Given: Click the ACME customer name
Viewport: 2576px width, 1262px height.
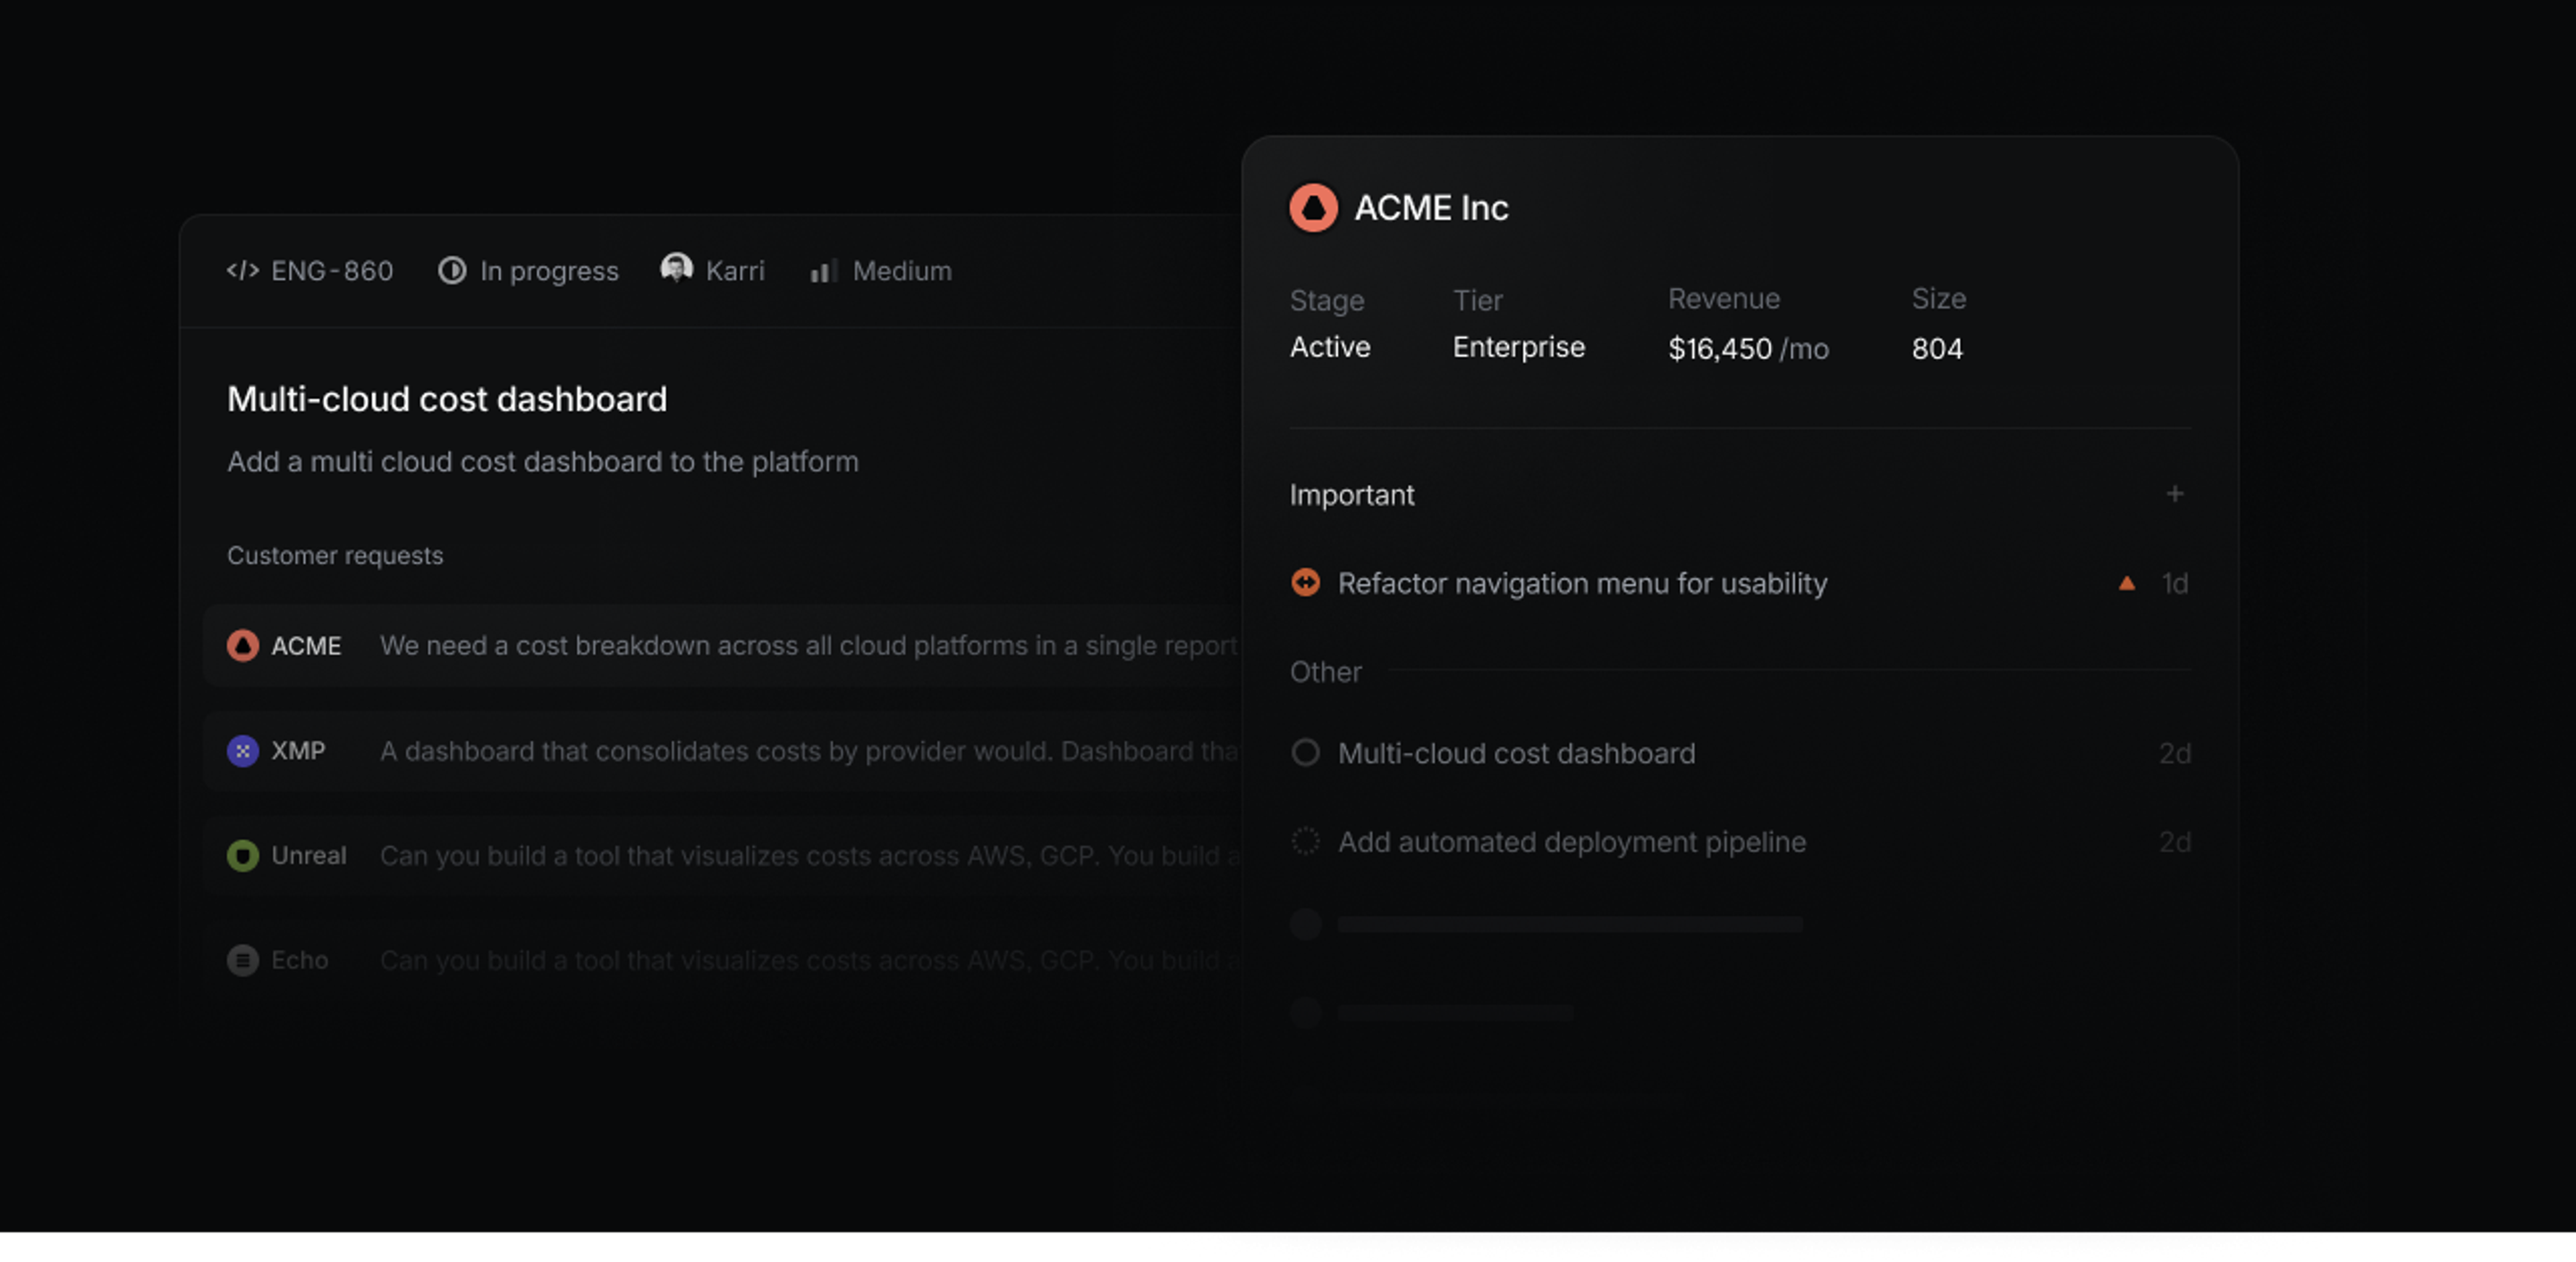Looking at the screenshot, I should [306, 646].
